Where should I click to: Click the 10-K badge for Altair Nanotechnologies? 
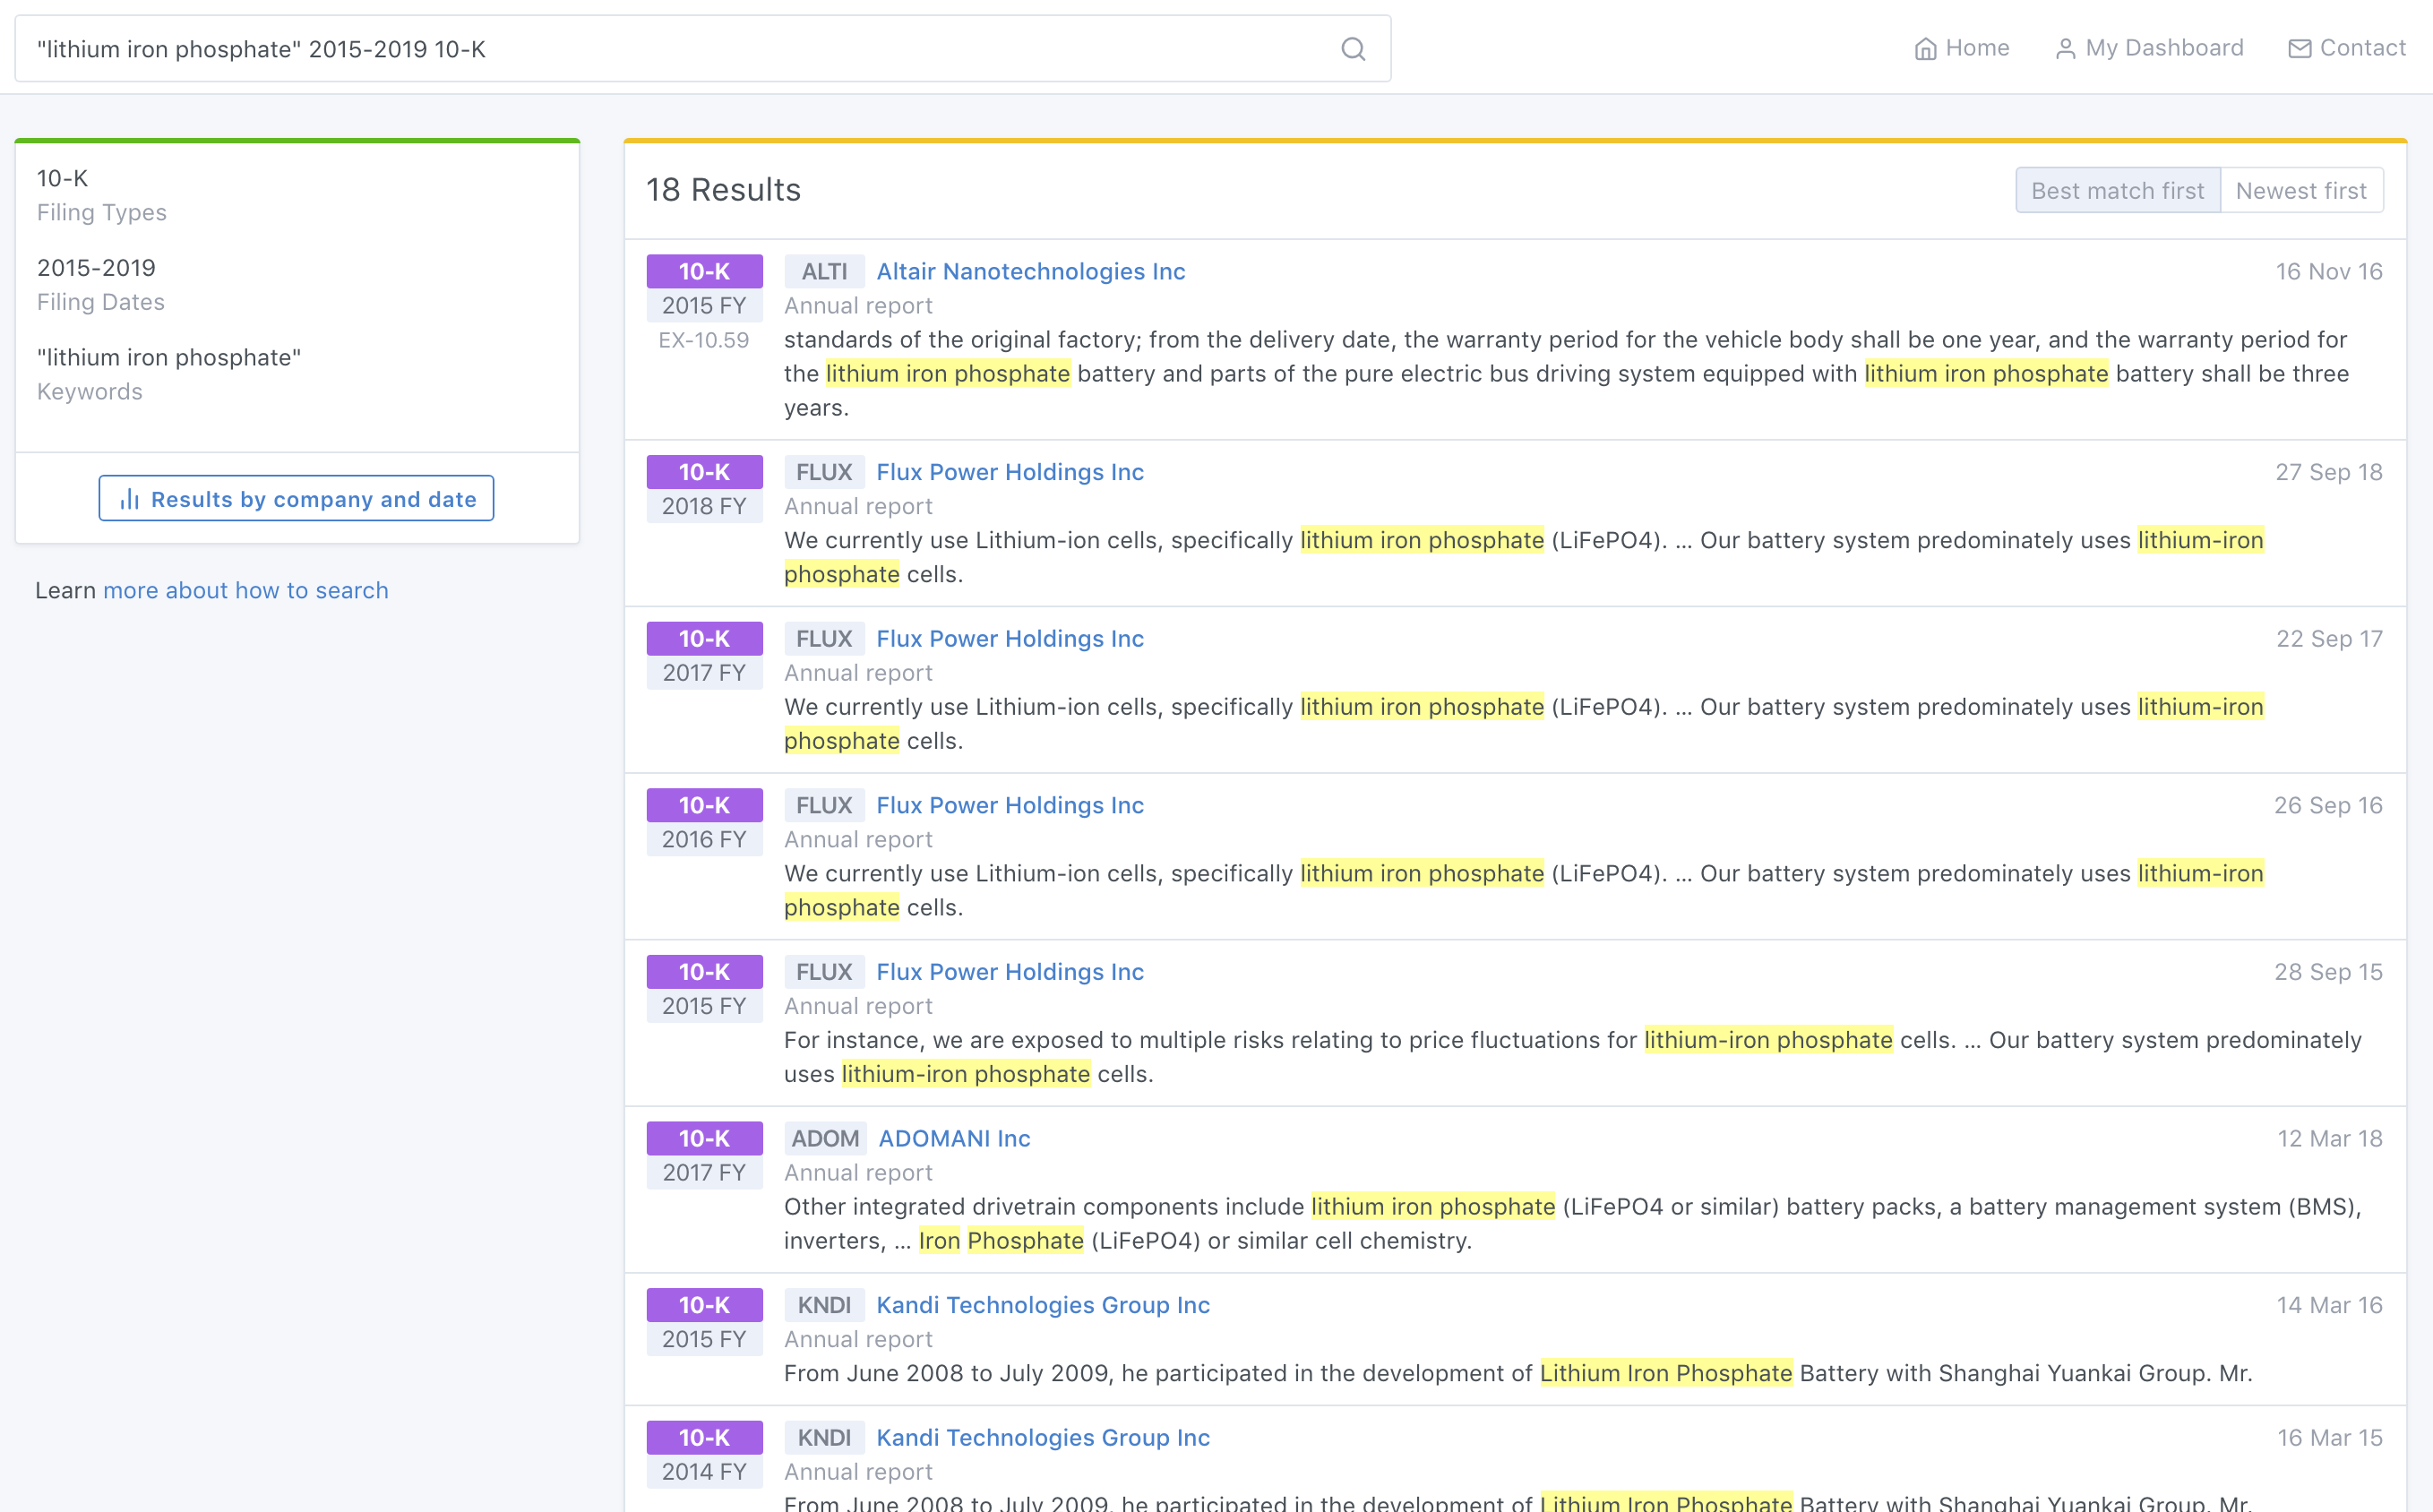pyautogui.click(x=704, y=271)
